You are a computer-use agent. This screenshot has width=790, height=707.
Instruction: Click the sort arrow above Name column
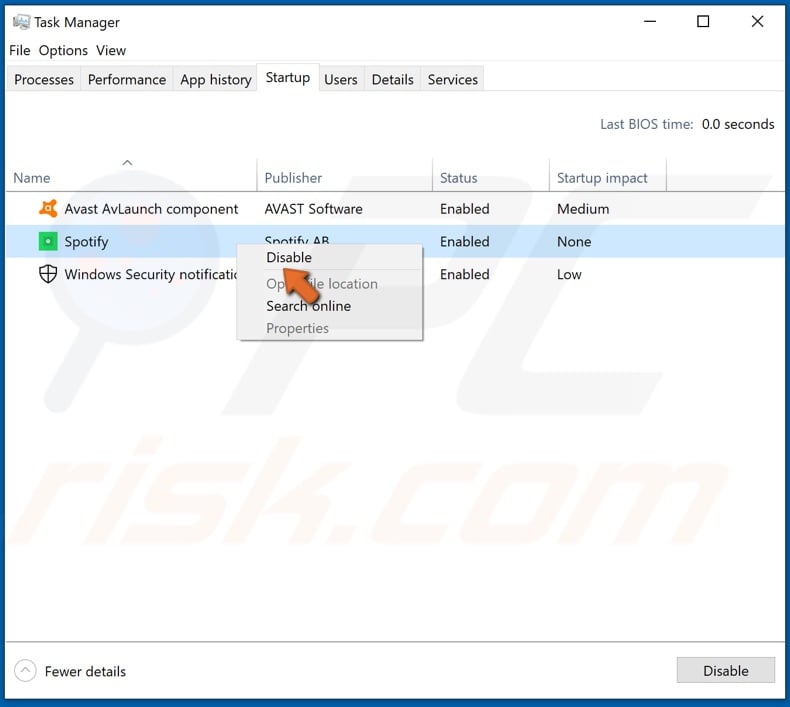[x=127, y=163]
